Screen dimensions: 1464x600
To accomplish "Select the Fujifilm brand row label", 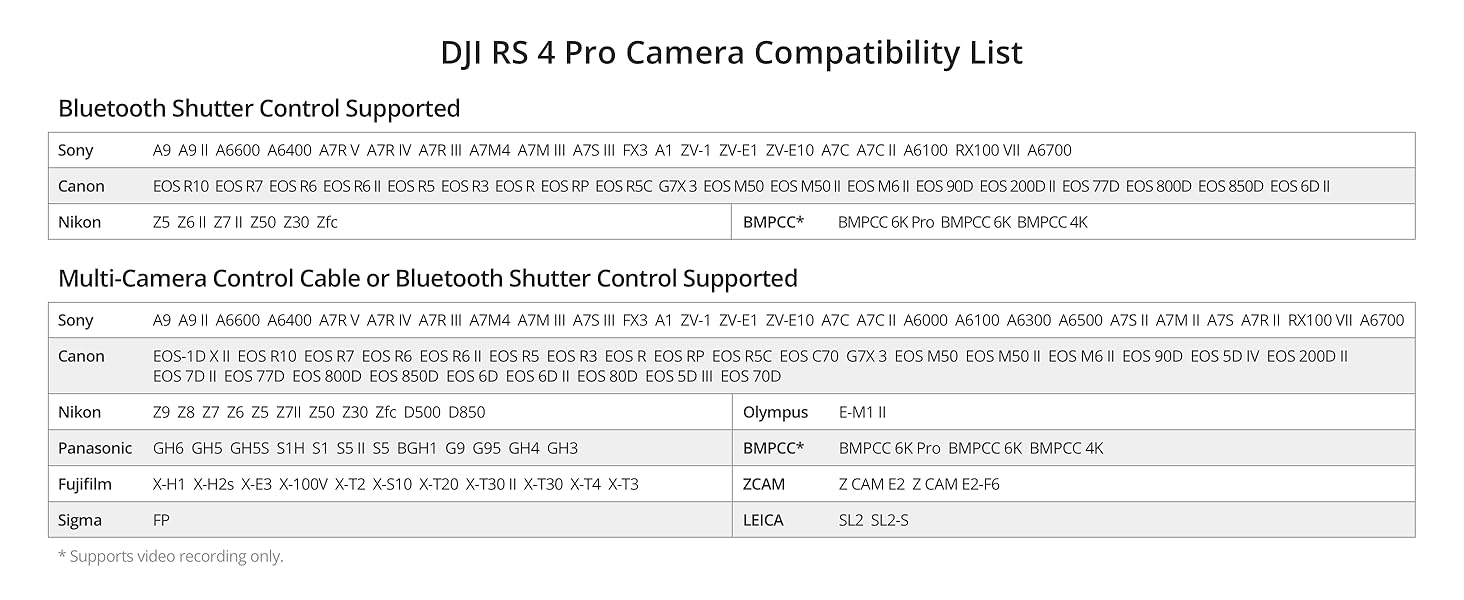I will pyautogui.click(x=85, y=484).
